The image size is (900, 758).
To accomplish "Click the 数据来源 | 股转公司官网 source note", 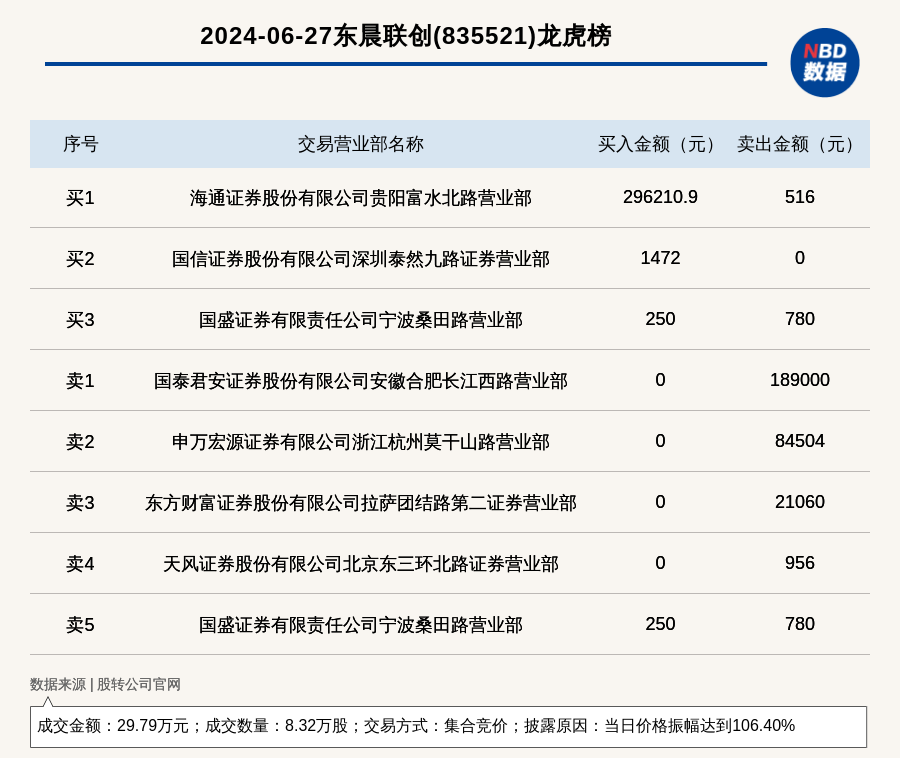I will coord(105,684).
